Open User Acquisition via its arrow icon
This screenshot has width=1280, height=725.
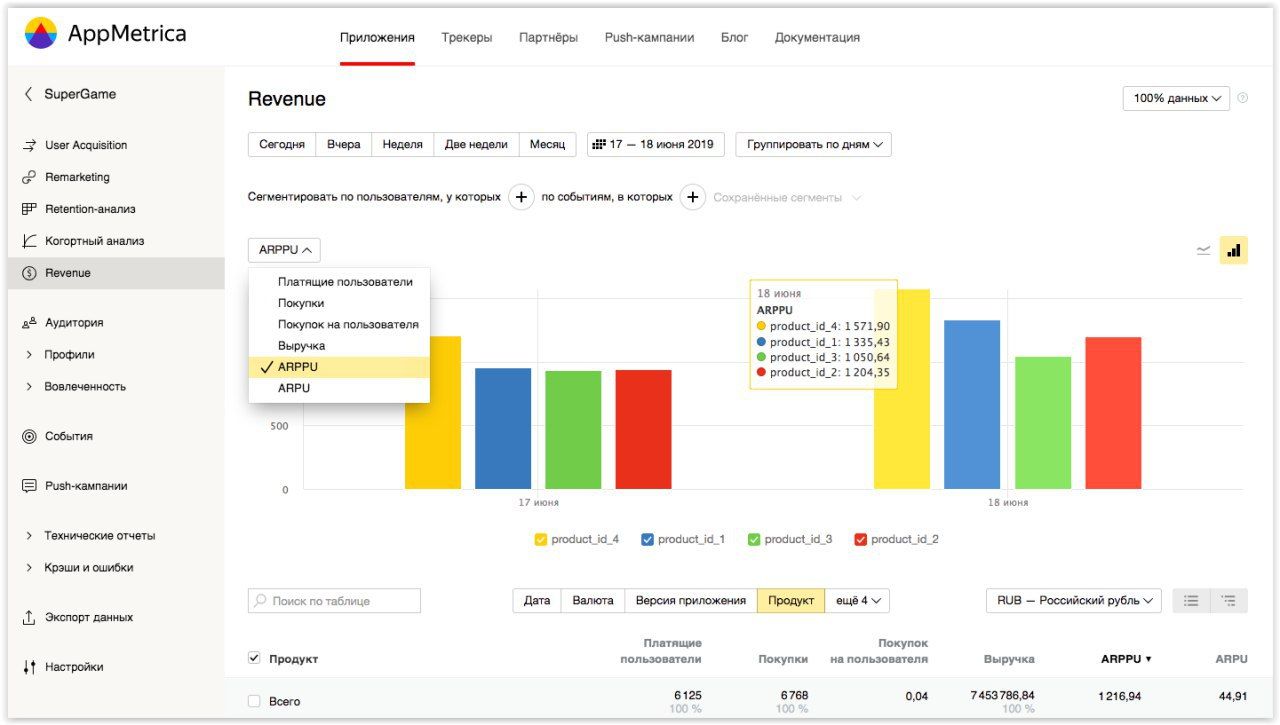pyautogui.click(x=29, y=145)
